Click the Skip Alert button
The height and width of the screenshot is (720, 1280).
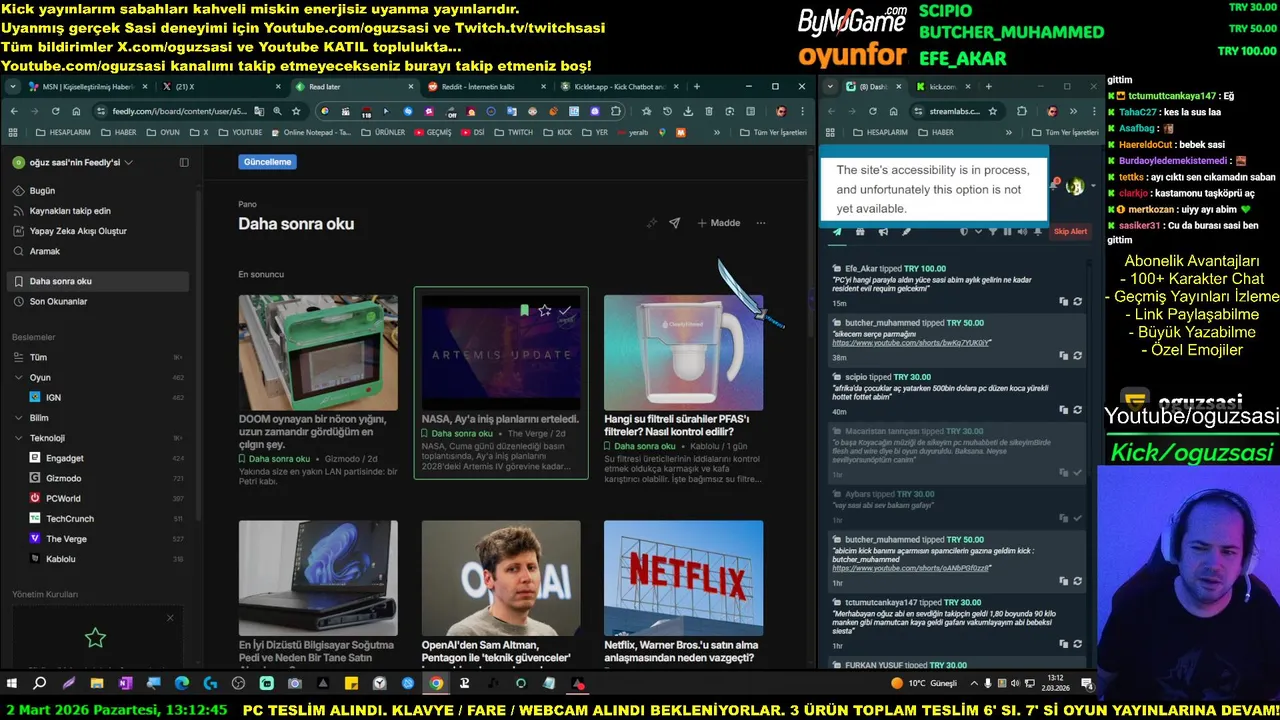tap(1070, 231)
